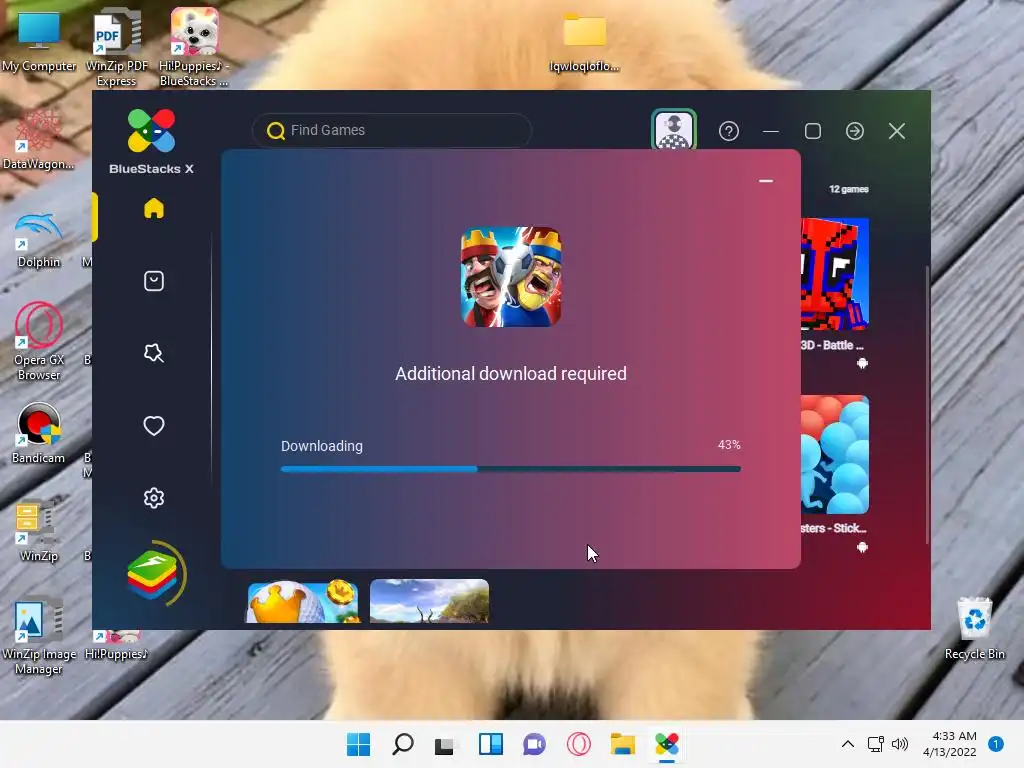Open Chat app on taskbar

pos(534,744)
